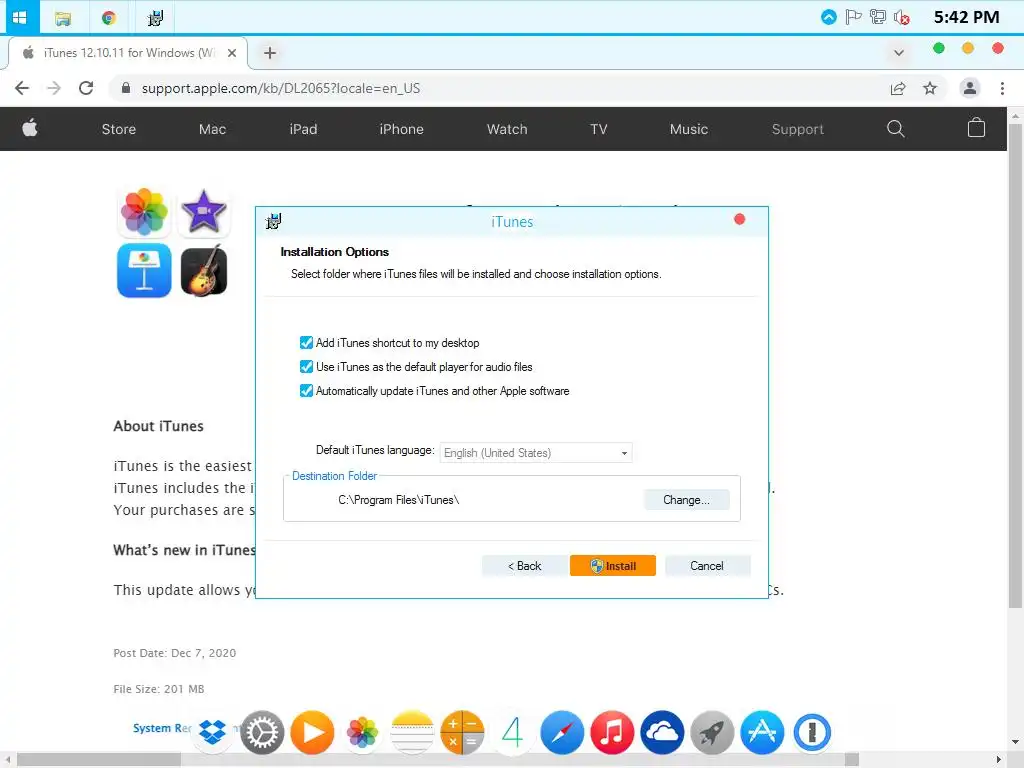The width and height of the screenshot is (1024, 768).
Task: Click the flag notification tray icon
Action: [853, 17]
